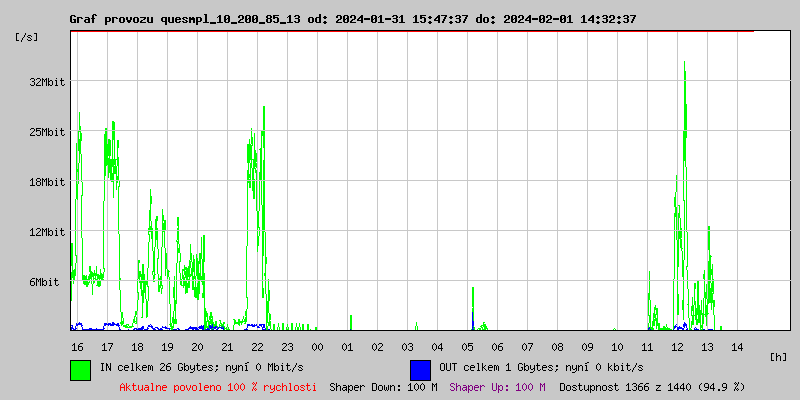This screenshot has height=400, width=800.
Task: Click the 18Mbit y-axis label
Action: 46,182
